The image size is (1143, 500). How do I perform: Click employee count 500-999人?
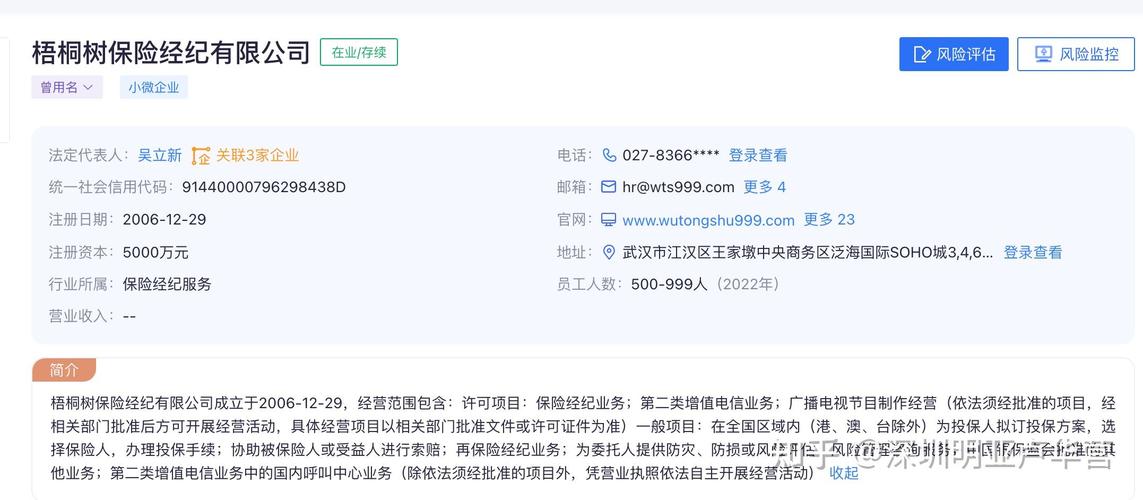point(669,284)
